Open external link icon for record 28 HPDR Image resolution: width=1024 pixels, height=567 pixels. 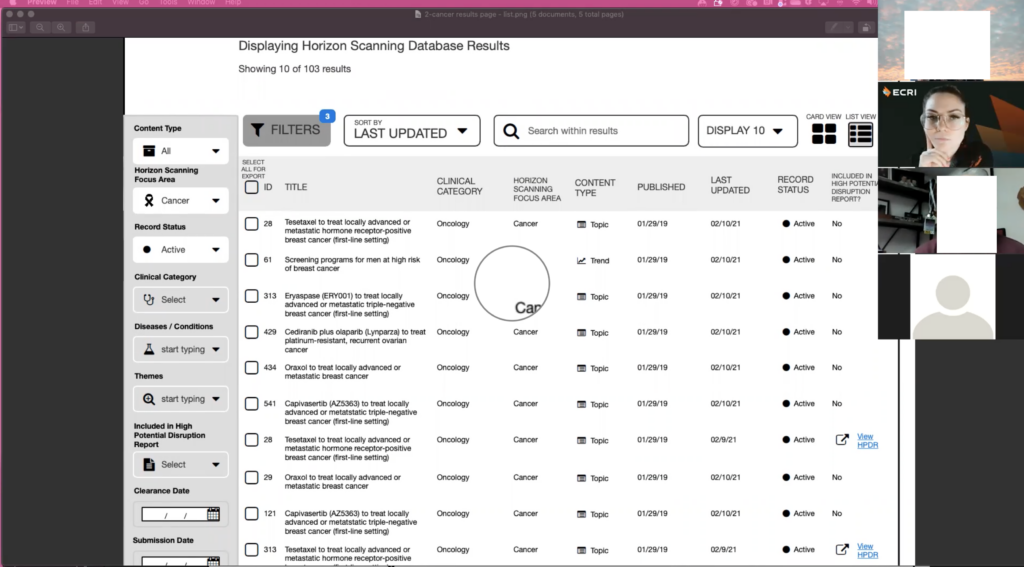coord(842,440)
